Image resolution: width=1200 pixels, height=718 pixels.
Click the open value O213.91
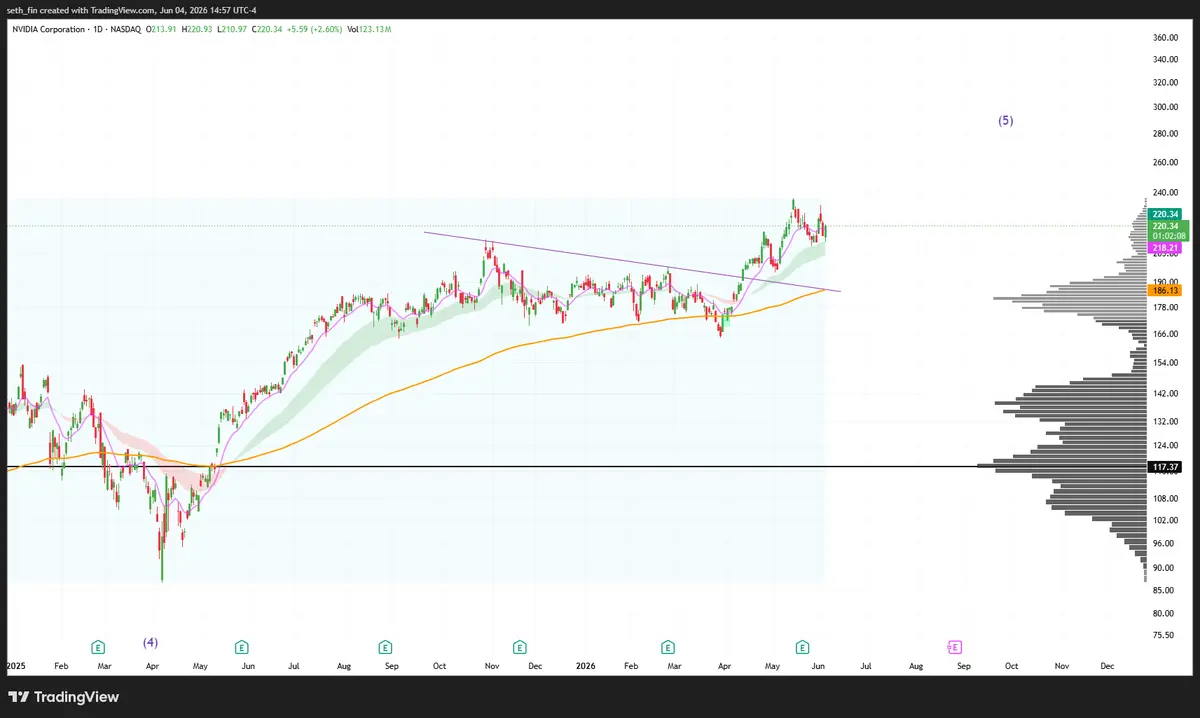click(163, 29)
